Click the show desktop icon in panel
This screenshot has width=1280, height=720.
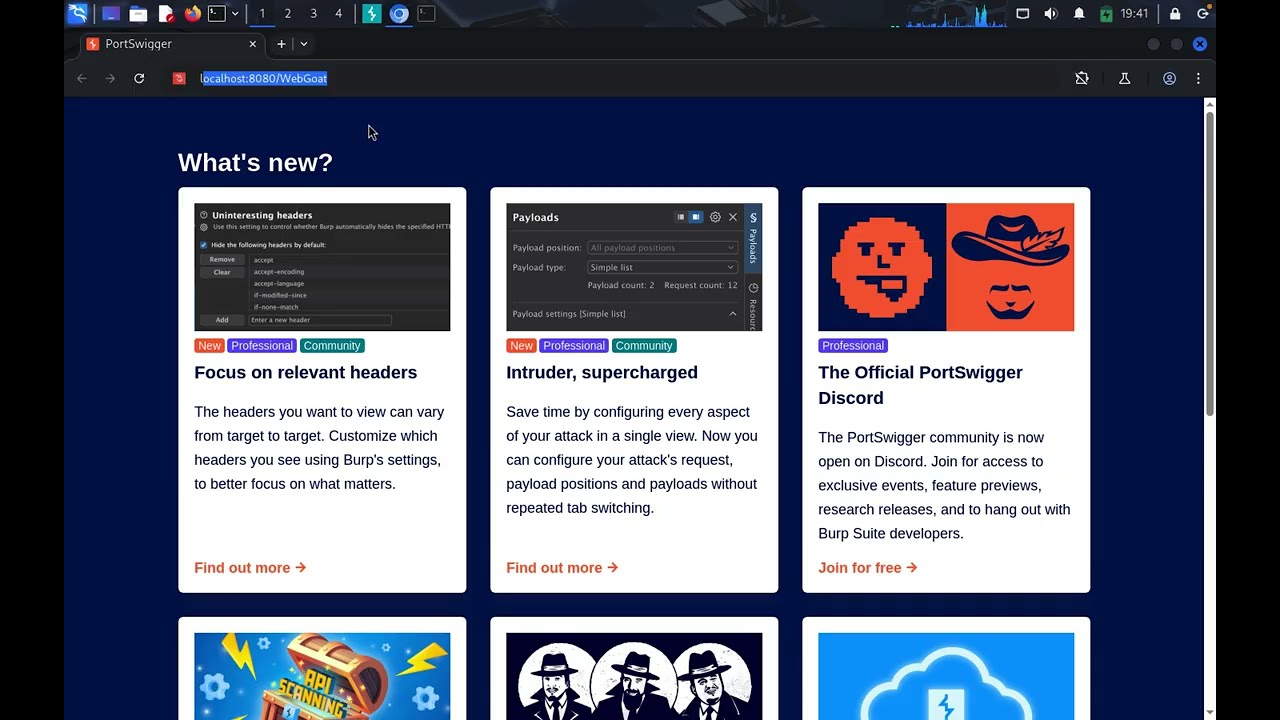pyautogui.click(x=111, y=14)
